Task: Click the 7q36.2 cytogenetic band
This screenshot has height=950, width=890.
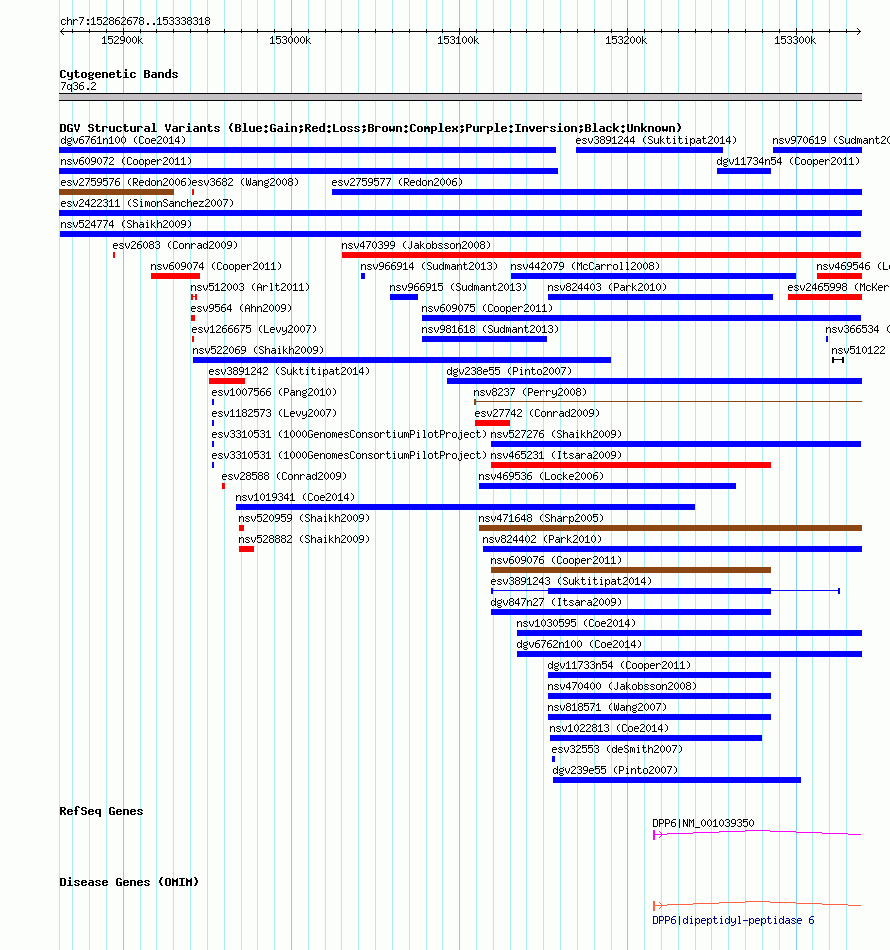Action: [x=460, y=97]
